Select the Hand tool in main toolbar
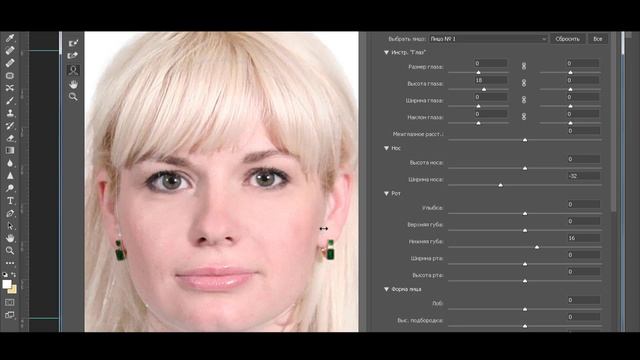Image resolution: width=640 pixels, height=360 pixels. point(10,238)
